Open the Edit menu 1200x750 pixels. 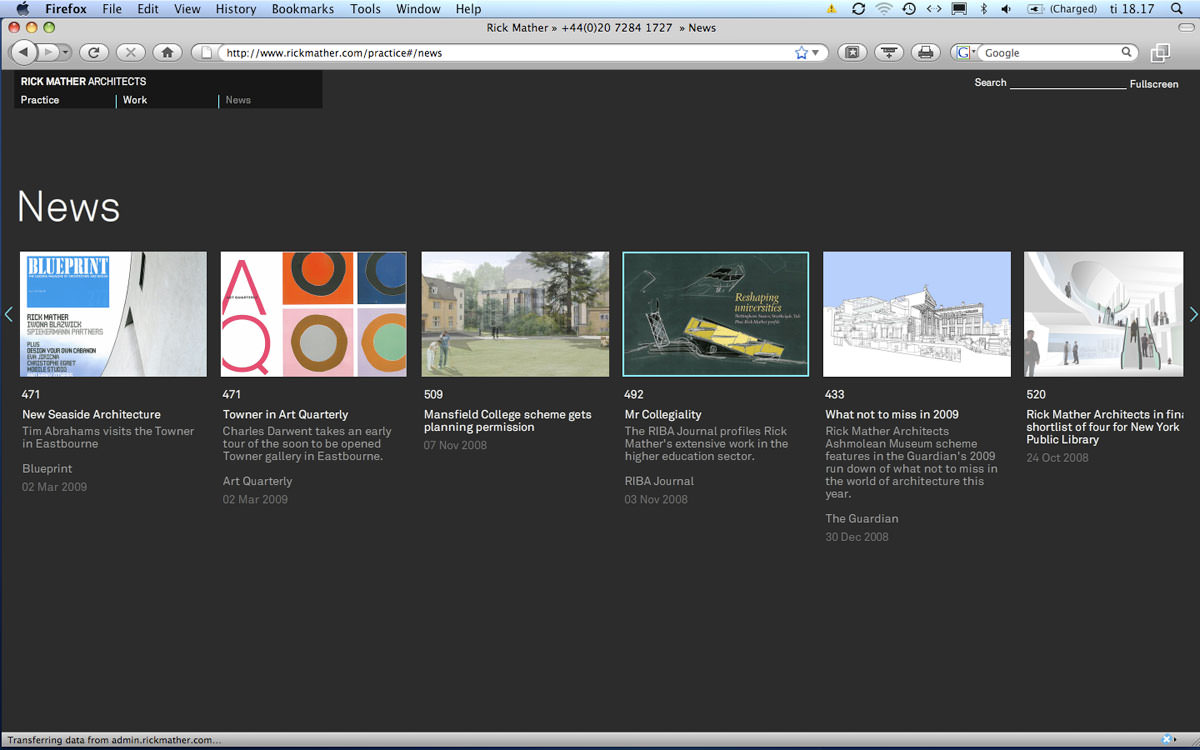[x=148, y=9]
